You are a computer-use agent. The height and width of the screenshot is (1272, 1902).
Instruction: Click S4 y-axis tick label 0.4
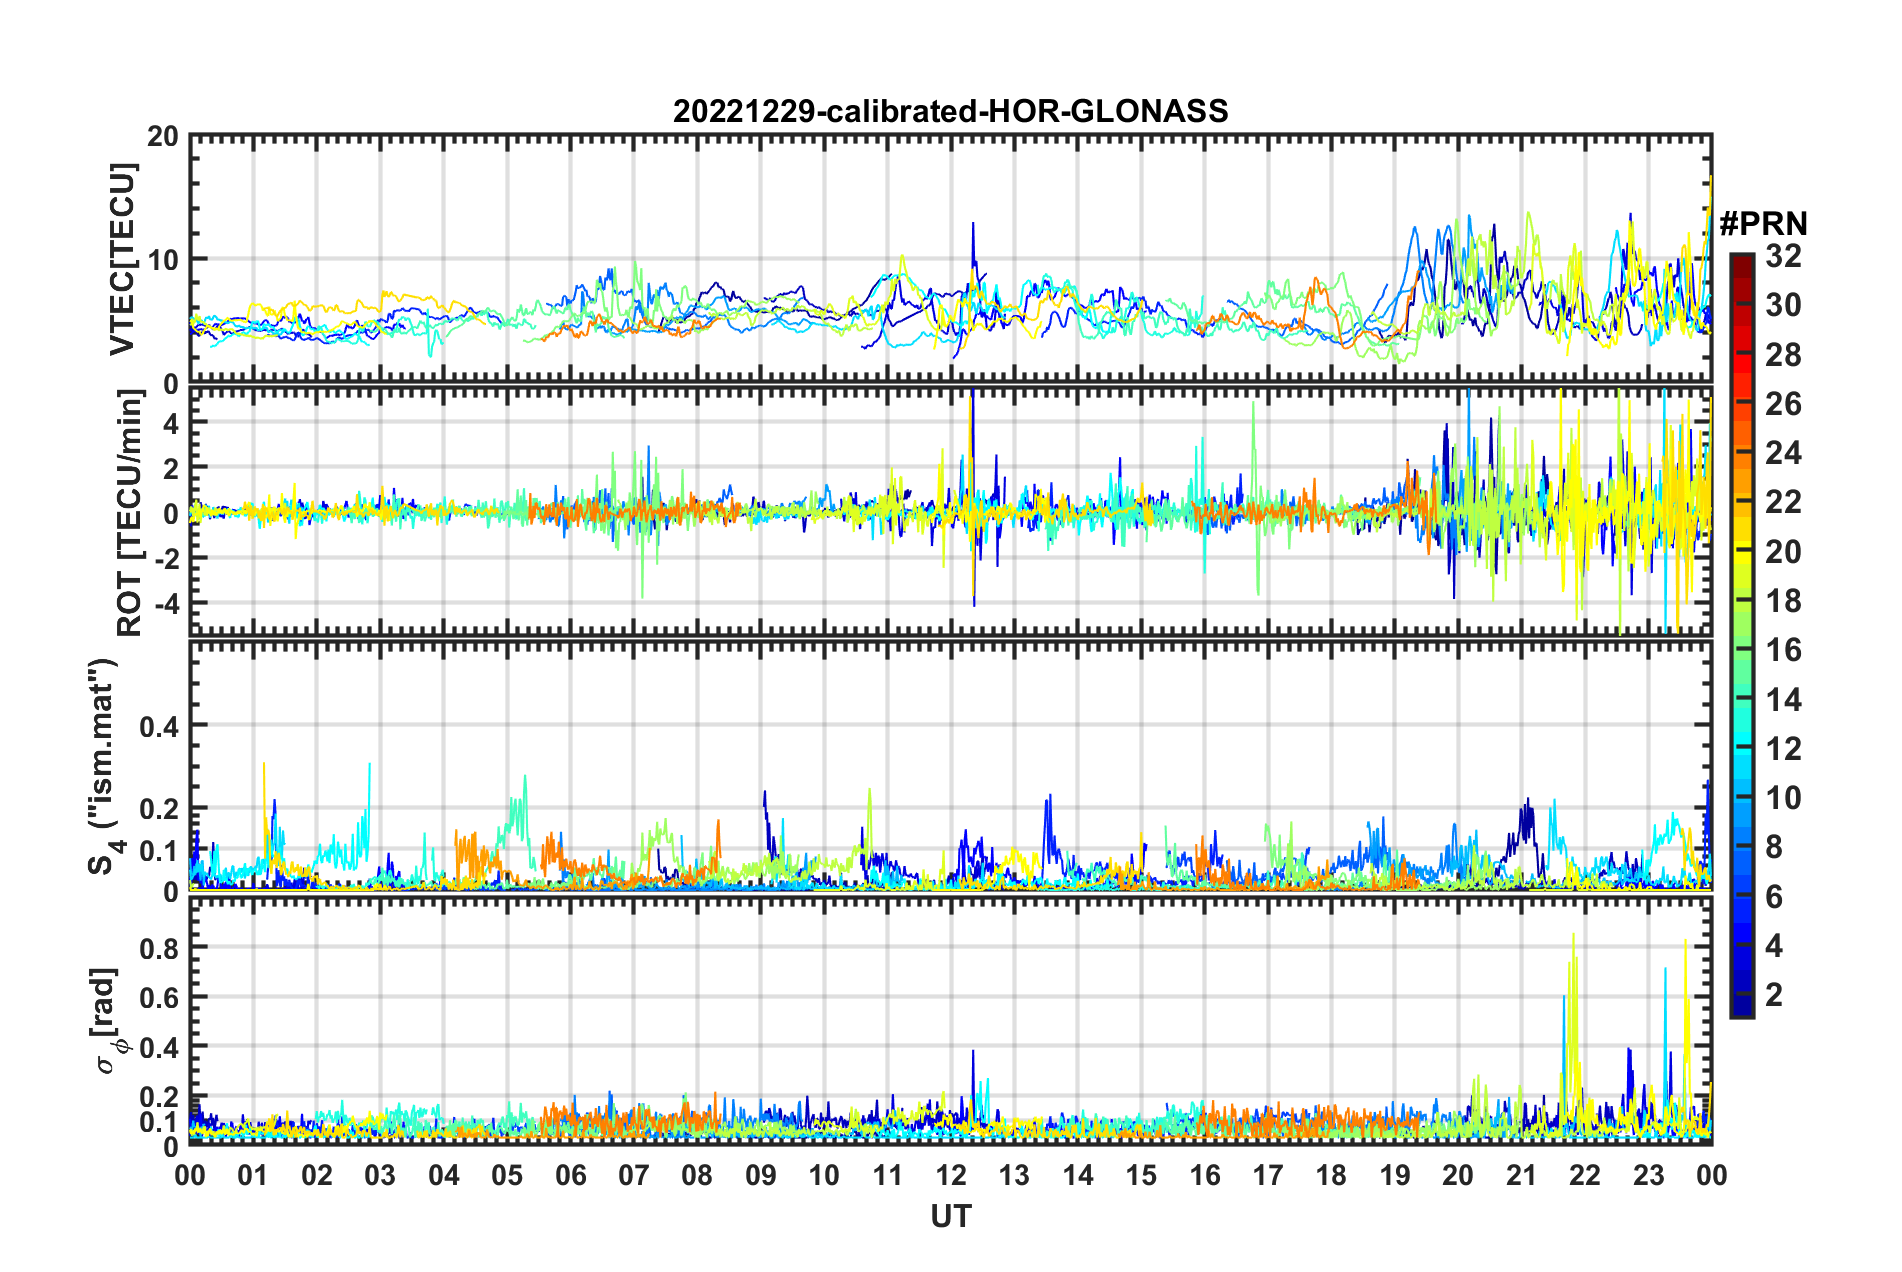coord(160,726)
